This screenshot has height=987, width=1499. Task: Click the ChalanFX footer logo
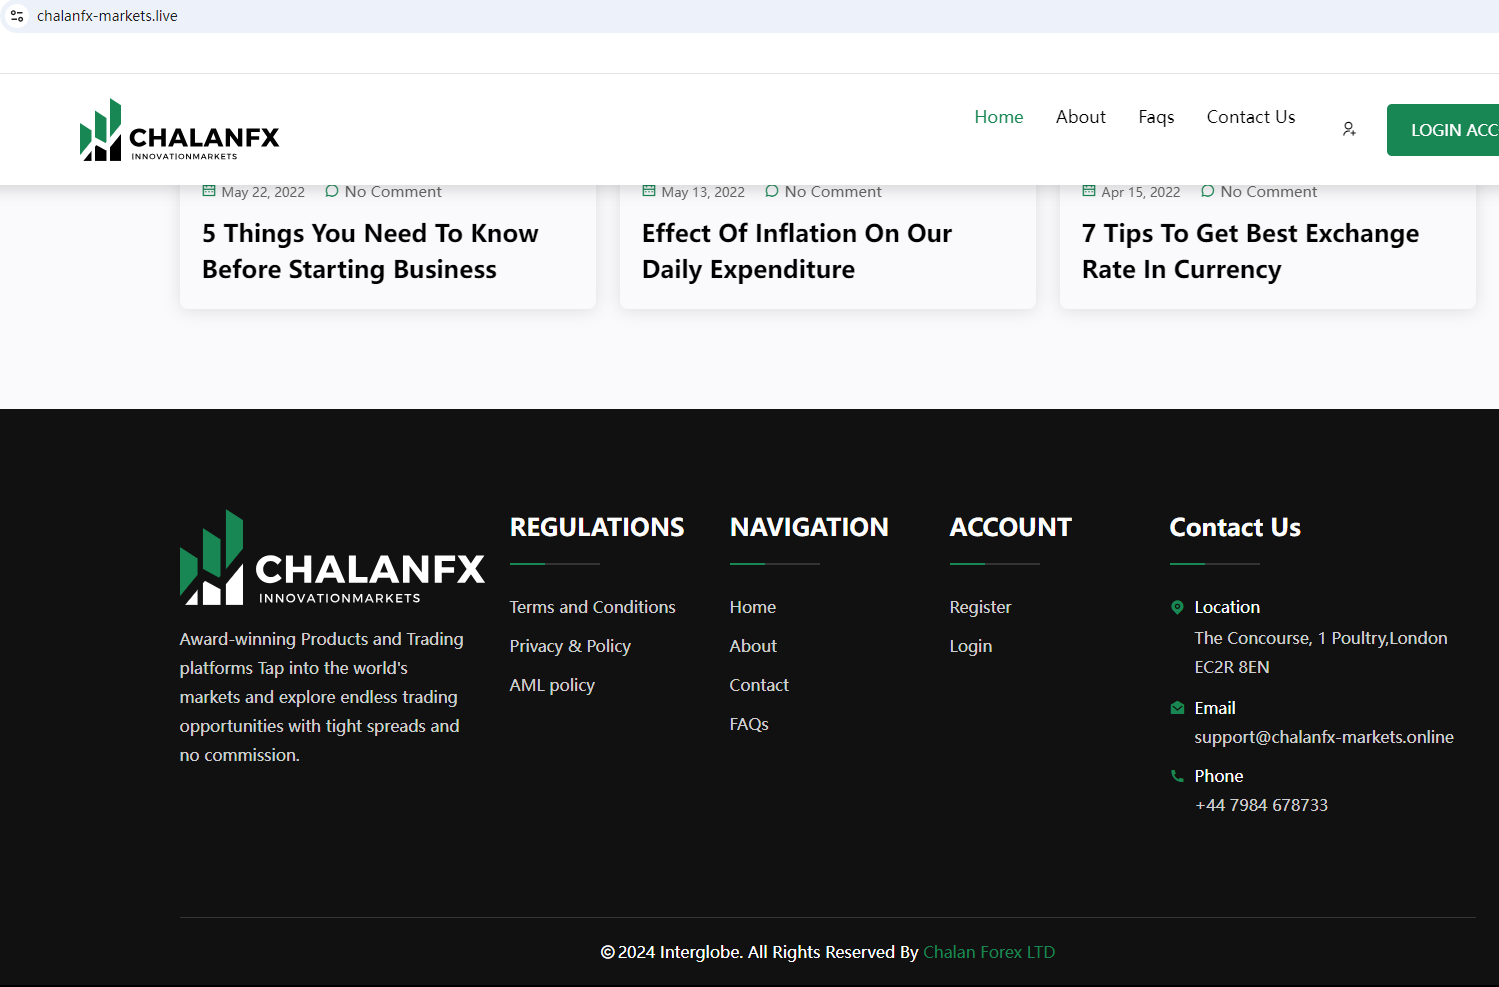point(331,558)
